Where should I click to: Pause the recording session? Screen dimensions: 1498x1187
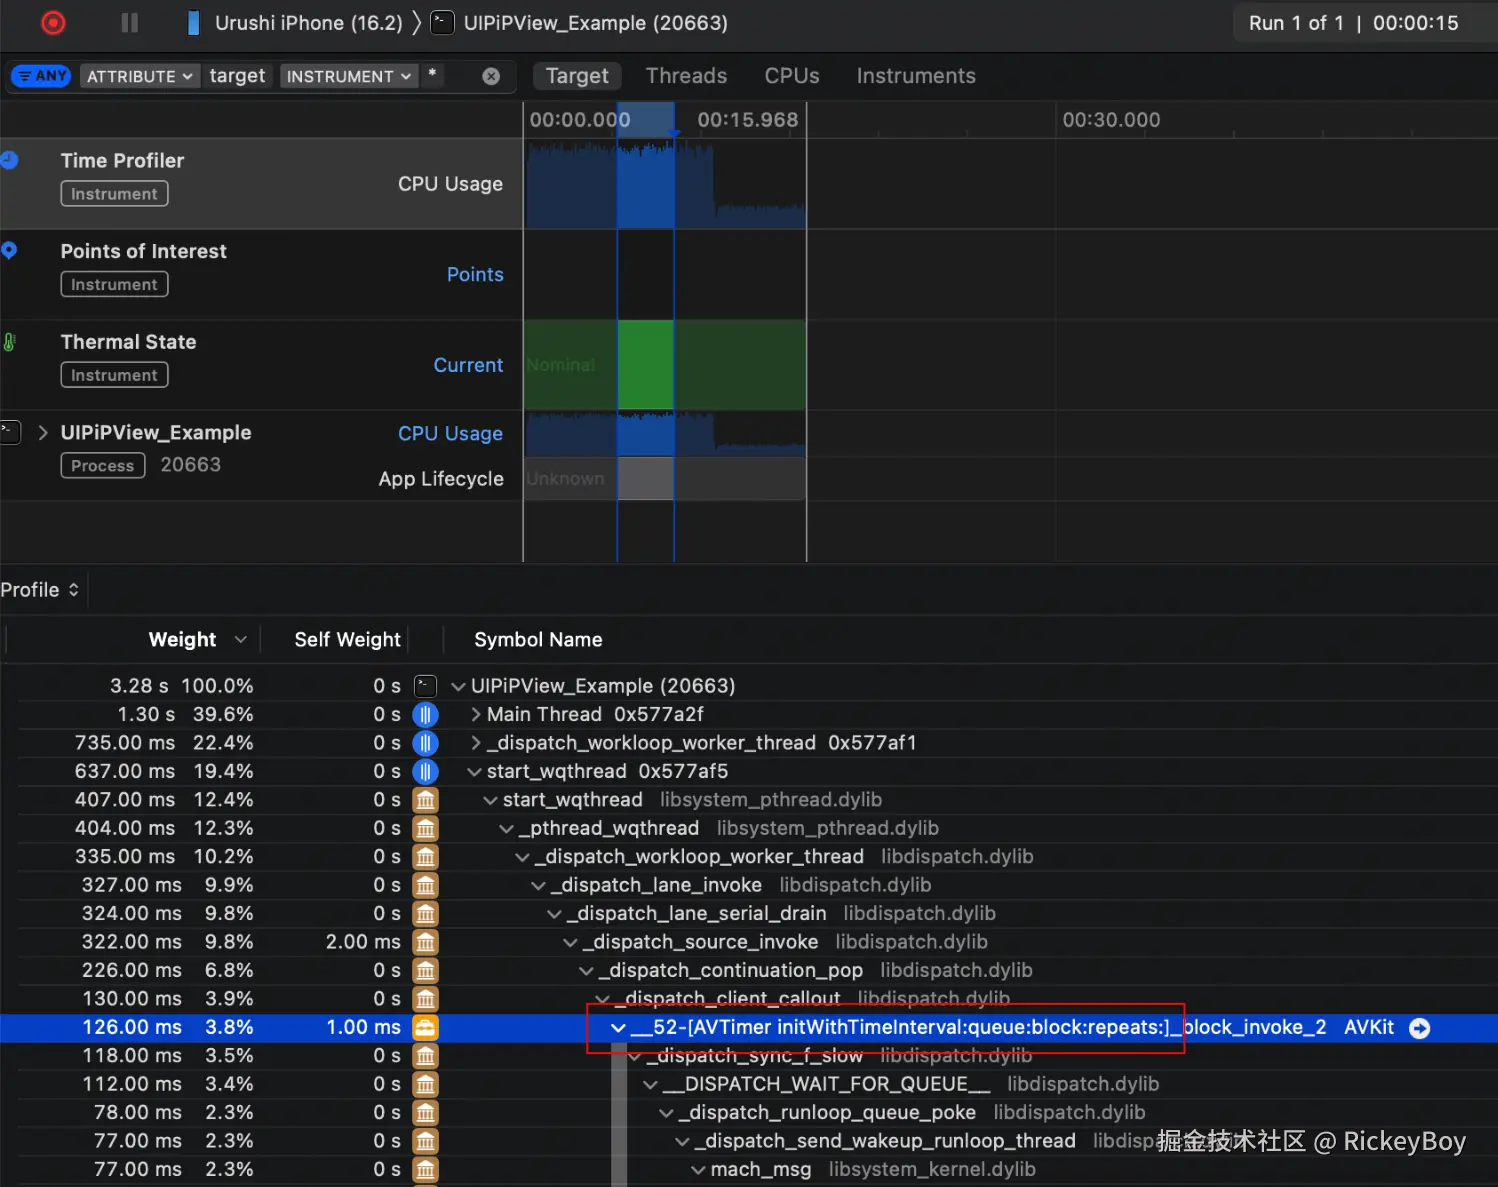point(130,23)
